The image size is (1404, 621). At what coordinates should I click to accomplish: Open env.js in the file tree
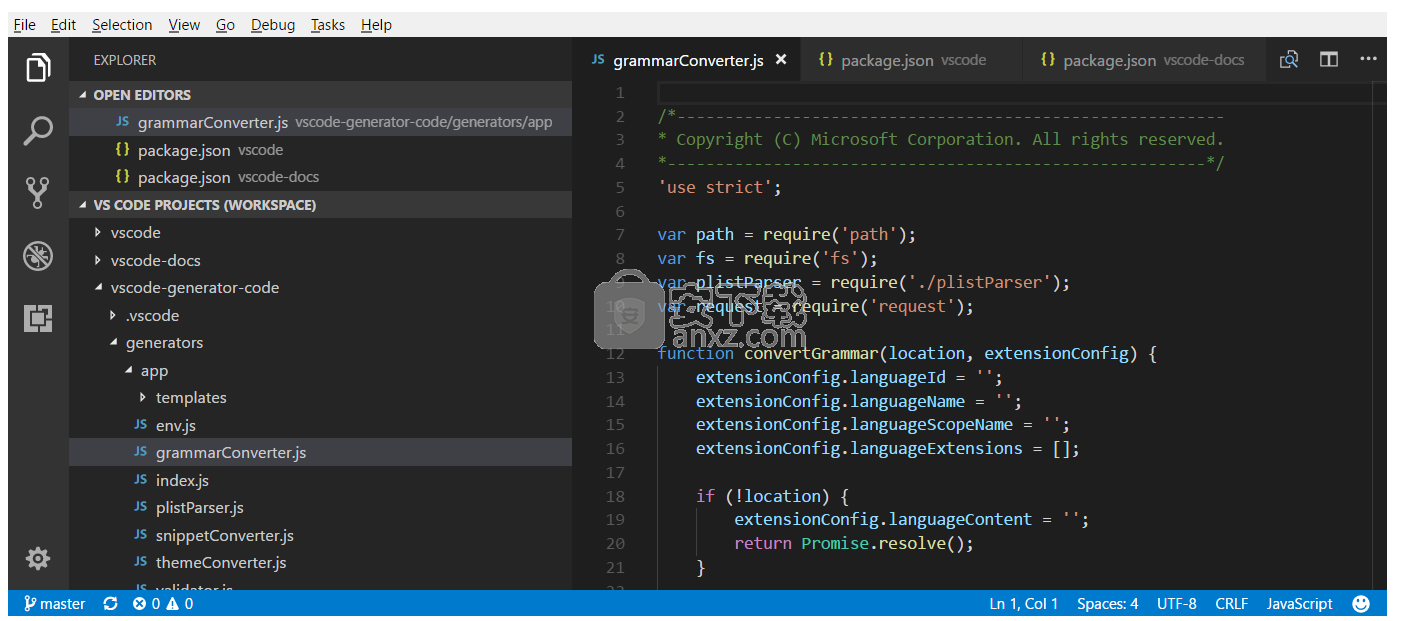[320, 425]
